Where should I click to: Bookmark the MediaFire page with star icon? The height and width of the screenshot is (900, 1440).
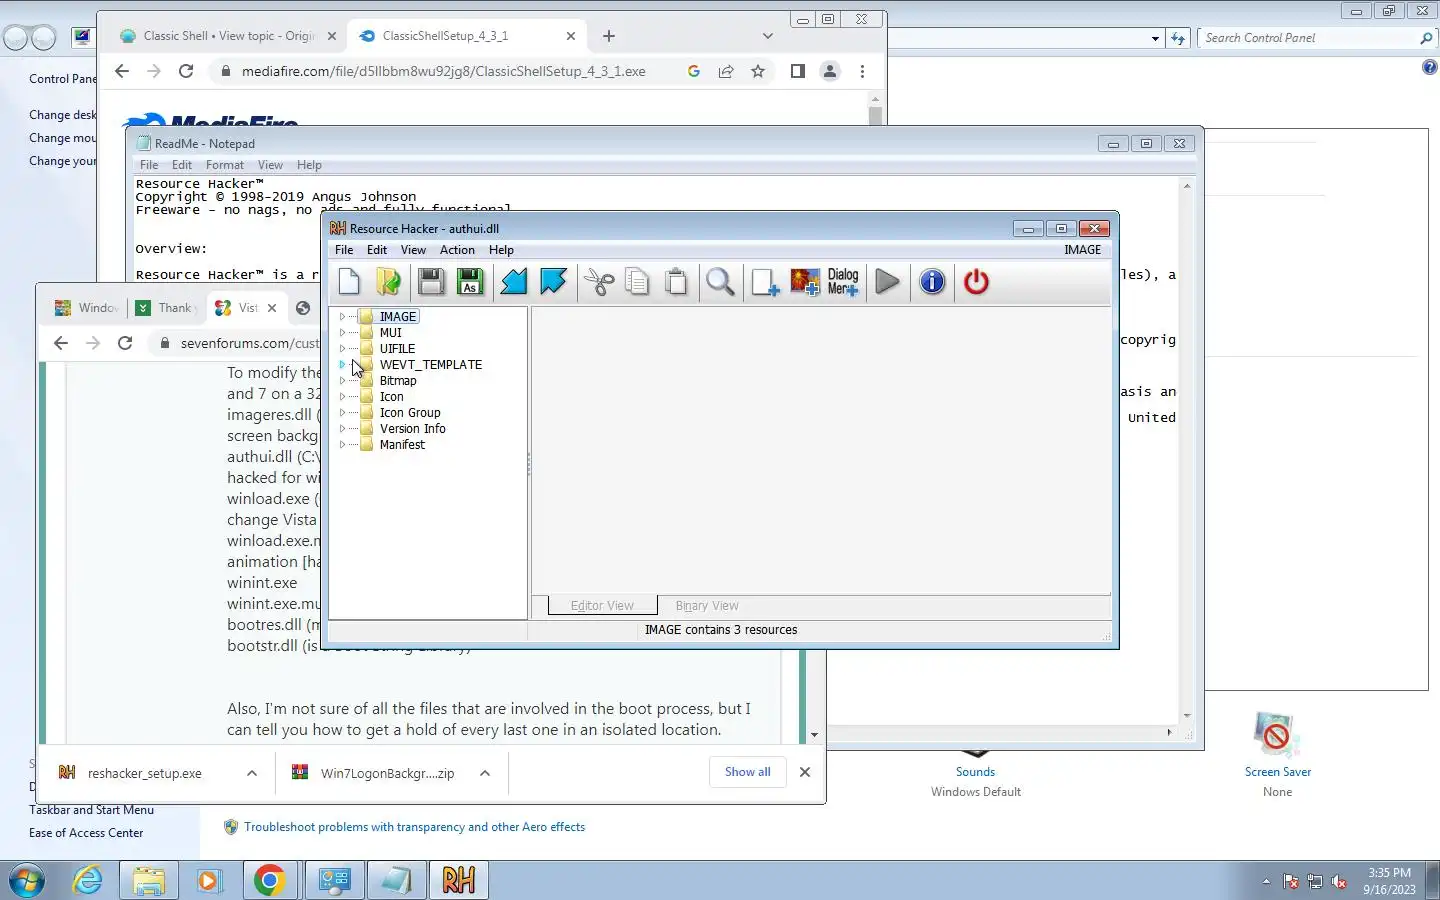[758, 71]
